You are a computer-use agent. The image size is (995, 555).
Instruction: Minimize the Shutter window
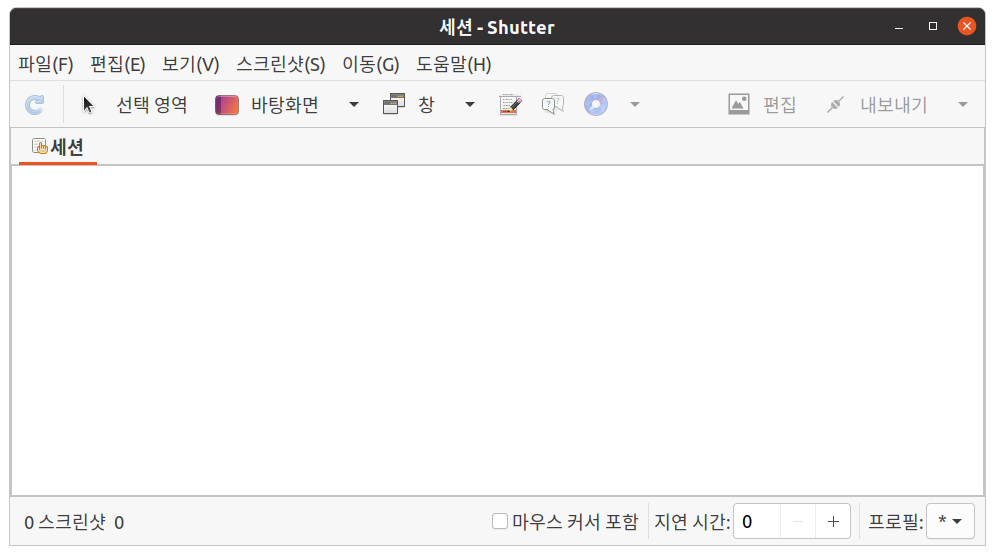pyautogui.click(x=899, y=27)
